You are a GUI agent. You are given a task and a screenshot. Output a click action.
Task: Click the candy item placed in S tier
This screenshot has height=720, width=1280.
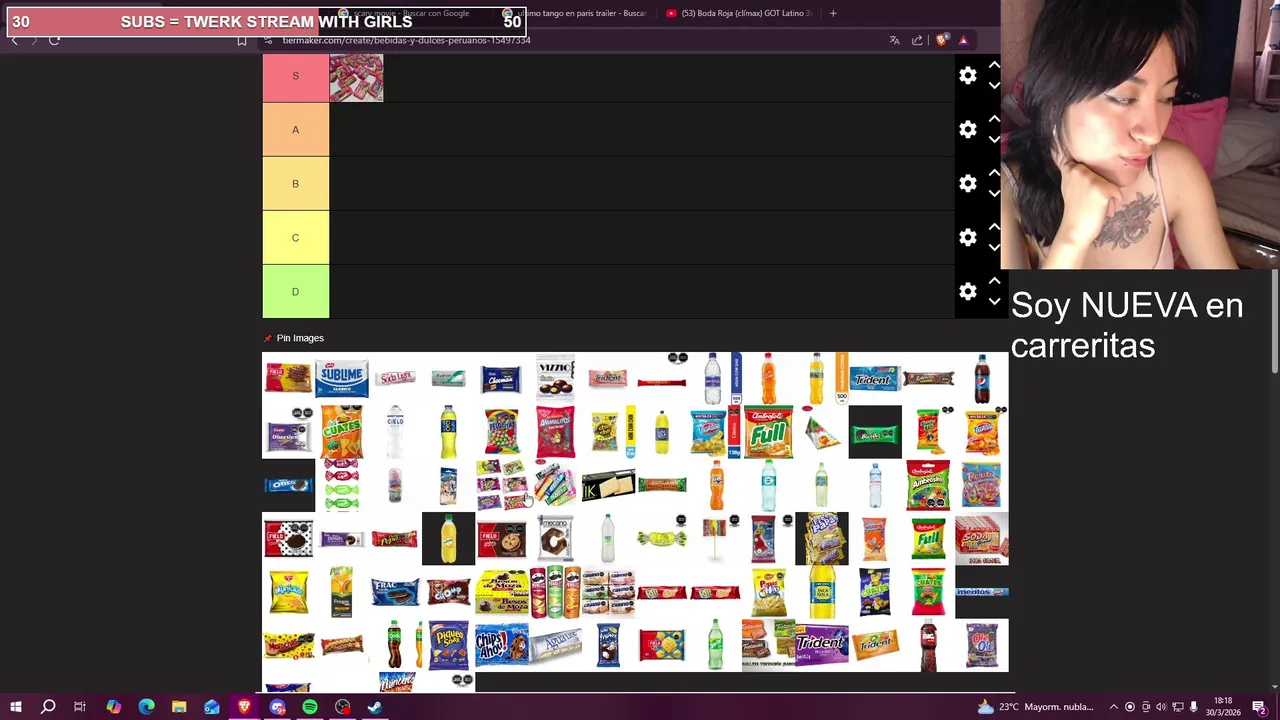tap(356, 77)
